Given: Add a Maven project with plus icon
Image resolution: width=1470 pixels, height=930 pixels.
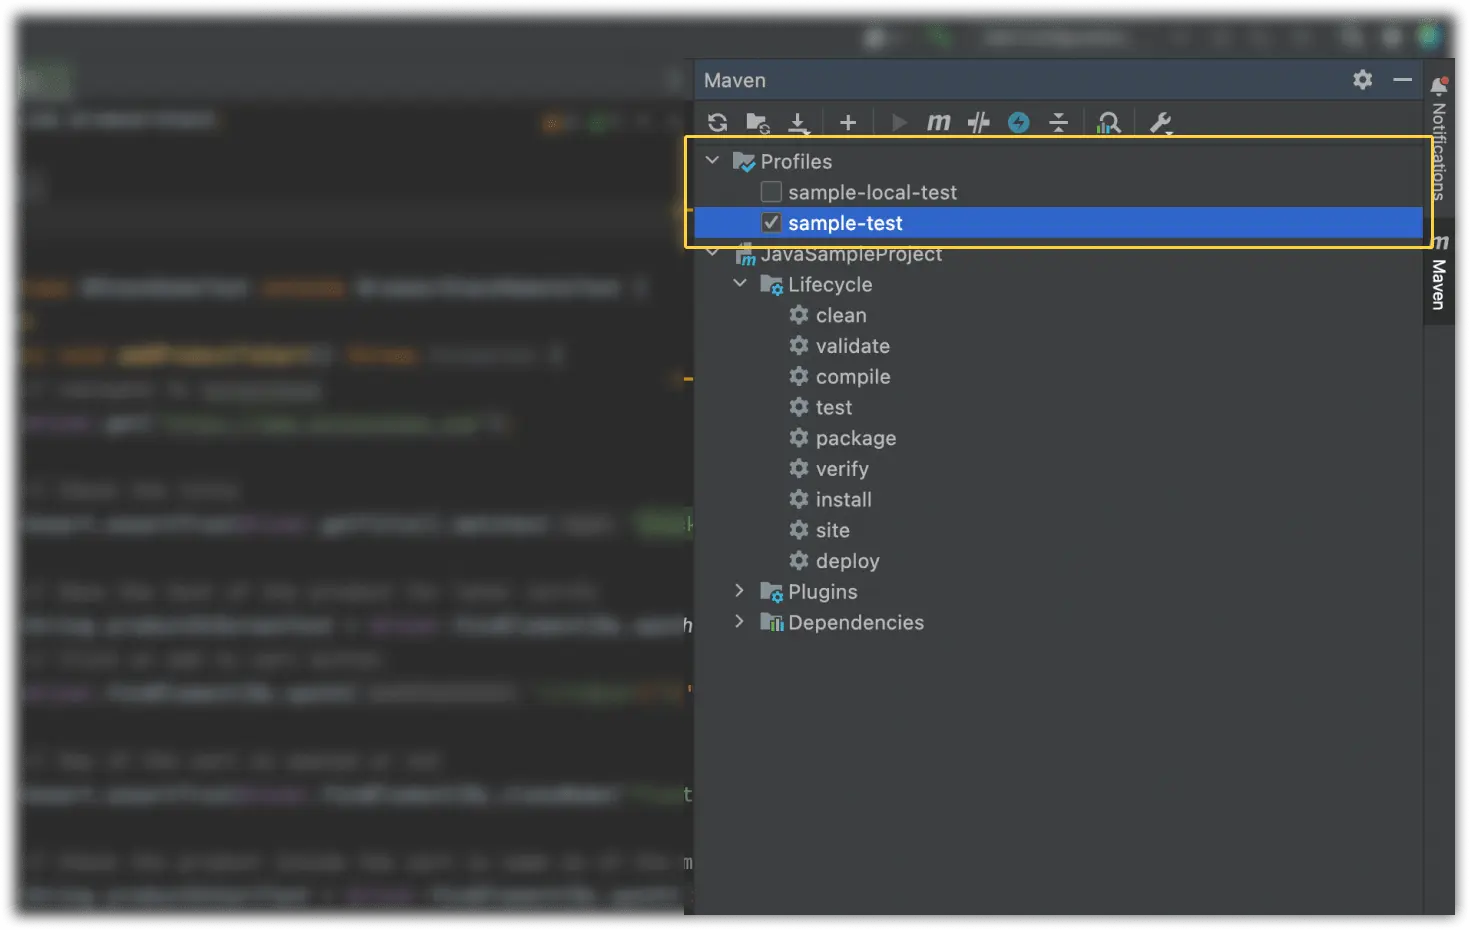Looking at the screenshot, I should pyautogui.click(x=848, y=123).
